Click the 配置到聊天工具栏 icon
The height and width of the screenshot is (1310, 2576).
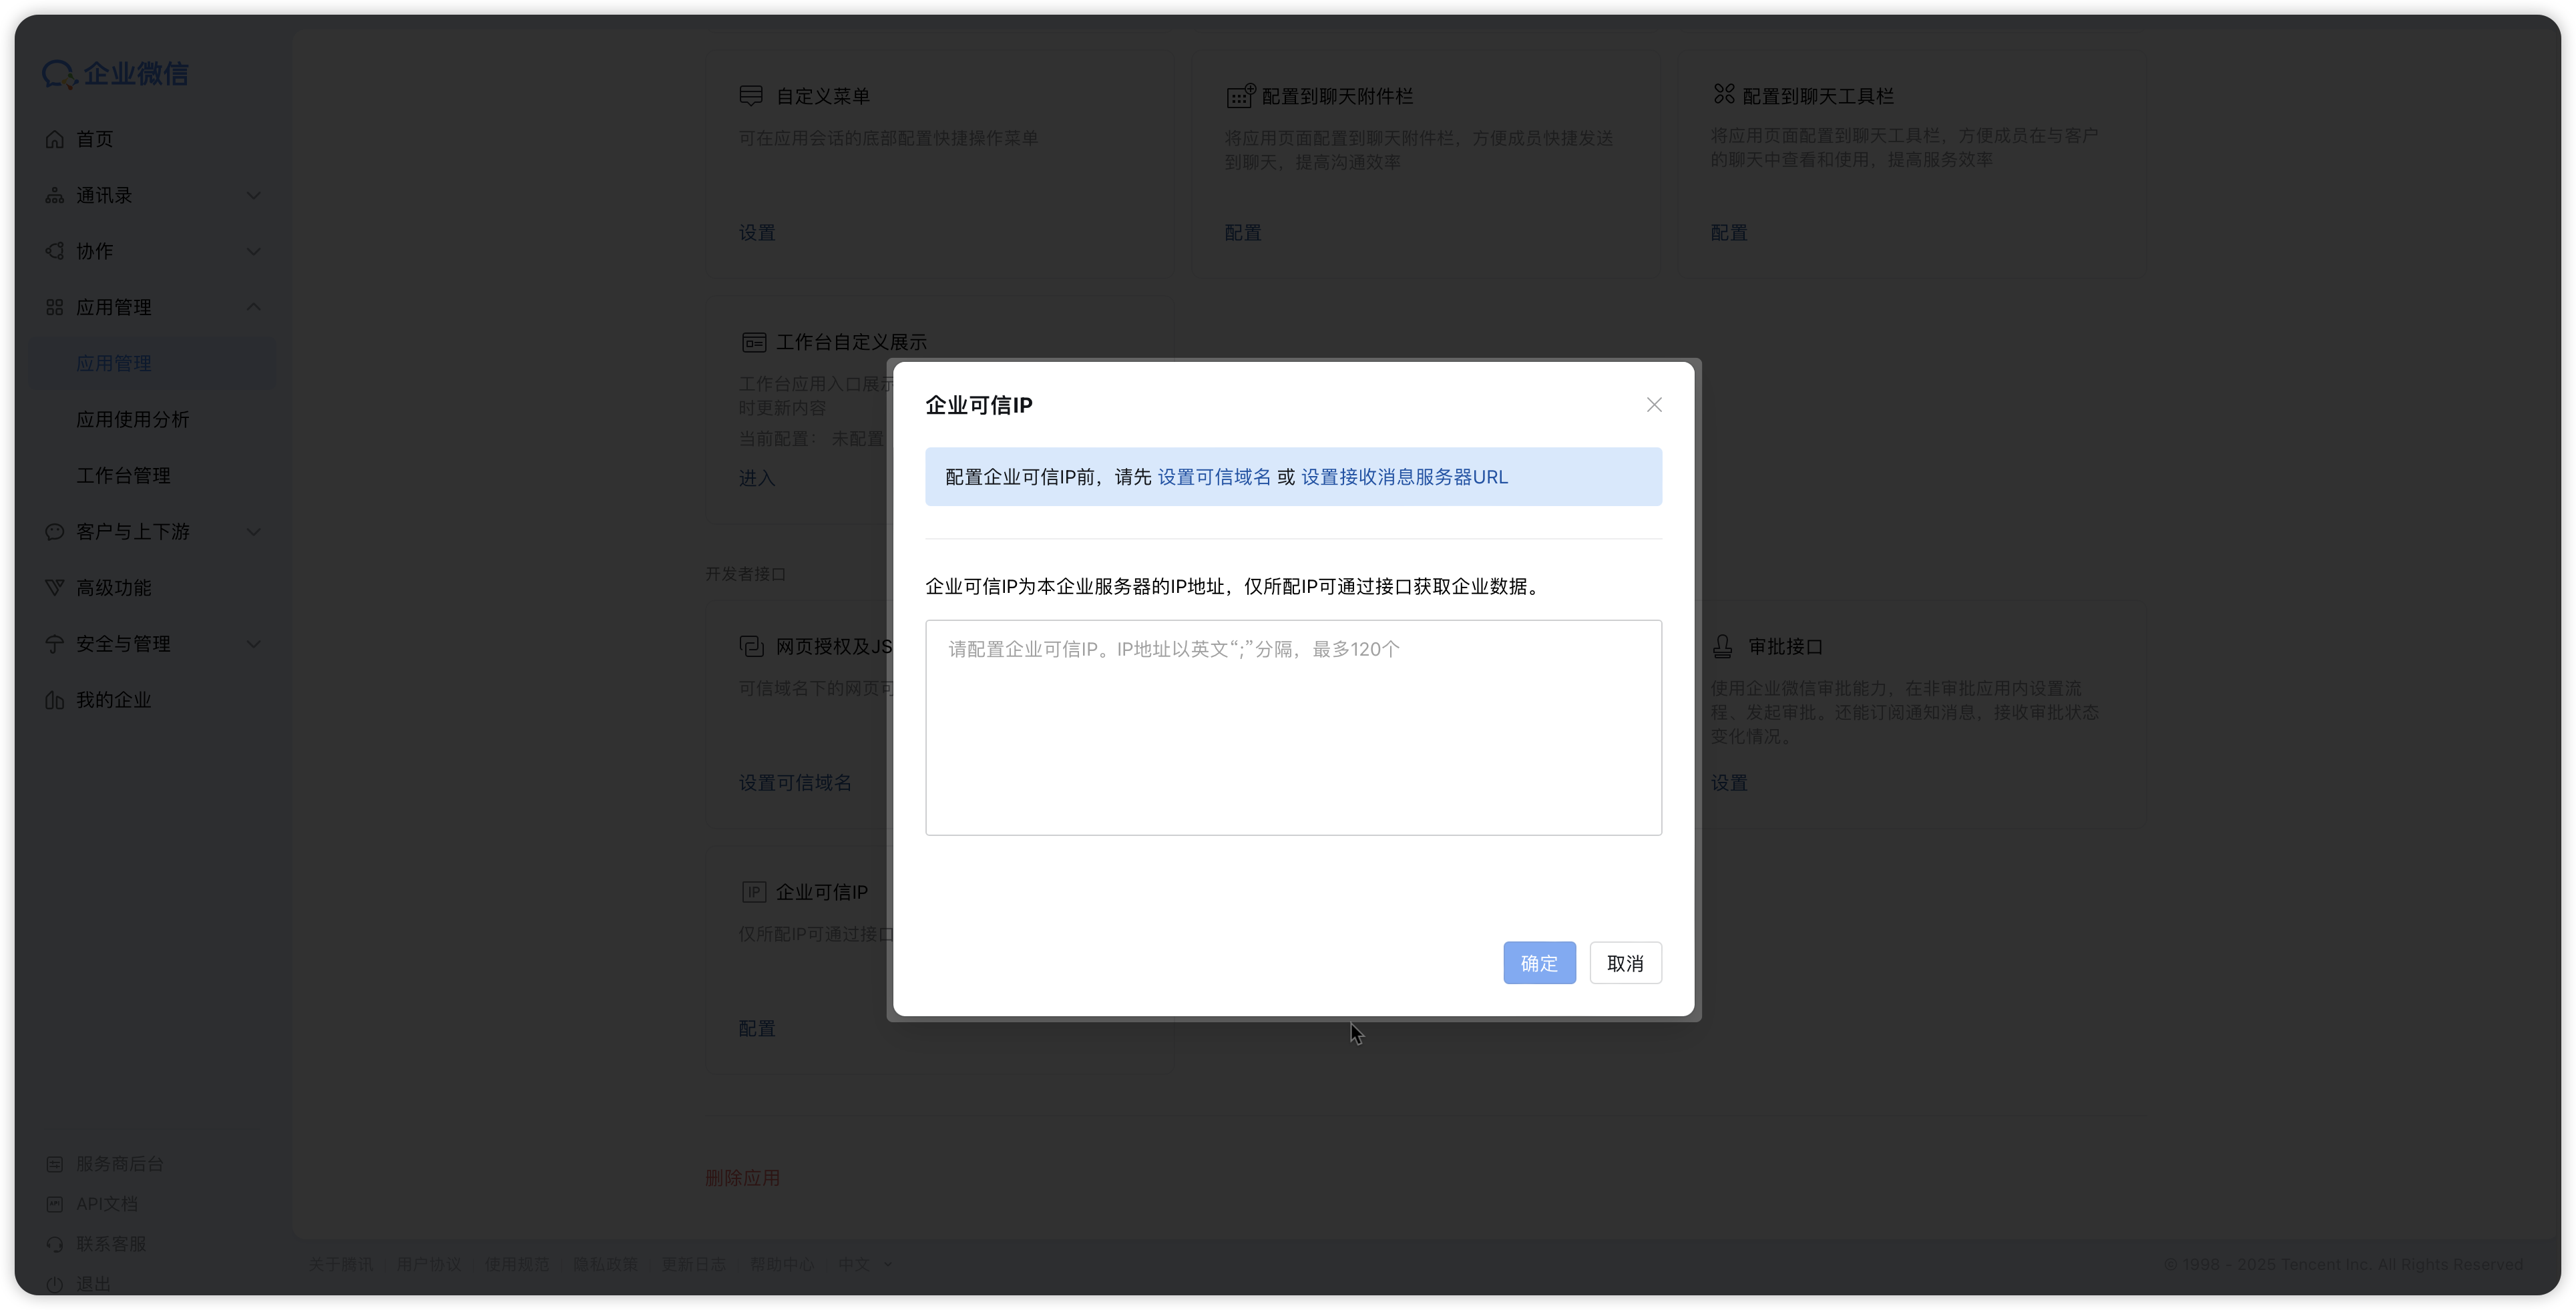pyautogui.click(x=1724, y=95)
